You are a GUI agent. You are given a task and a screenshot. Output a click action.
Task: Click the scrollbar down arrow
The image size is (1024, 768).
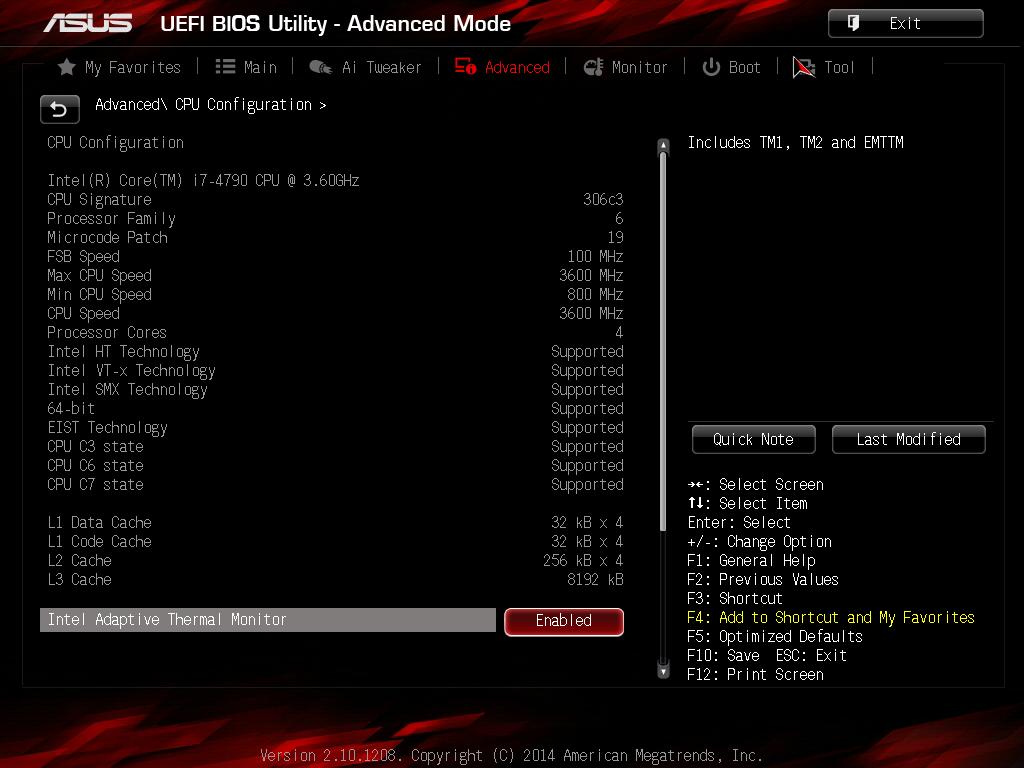(x=664, y=671)
